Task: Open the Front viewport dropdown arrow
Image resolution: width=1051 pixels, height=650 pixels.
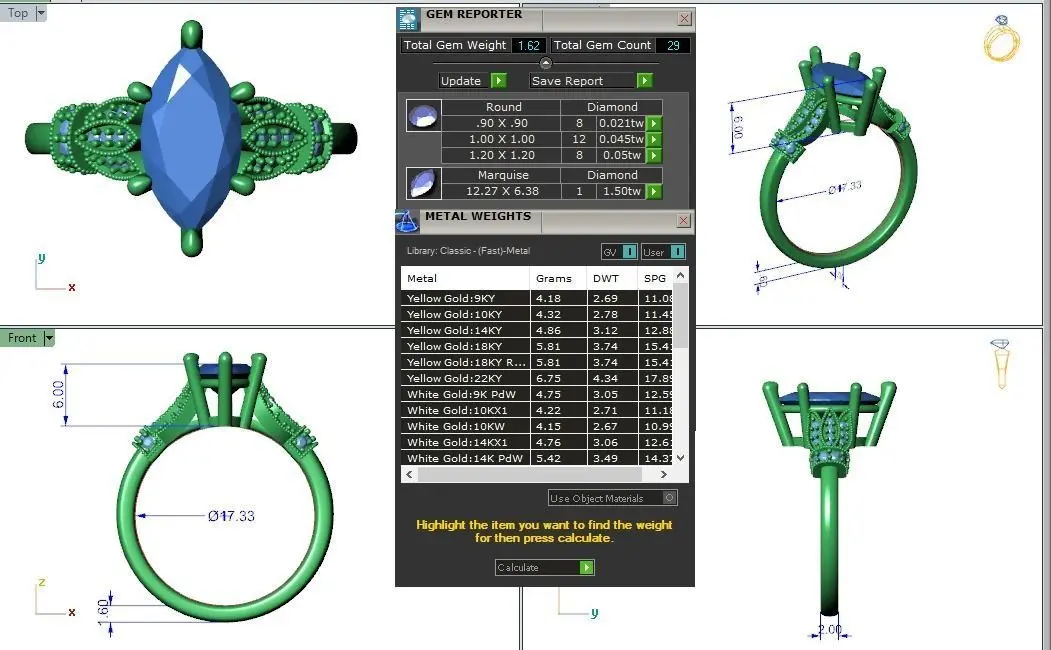Action: pos(49,338)
